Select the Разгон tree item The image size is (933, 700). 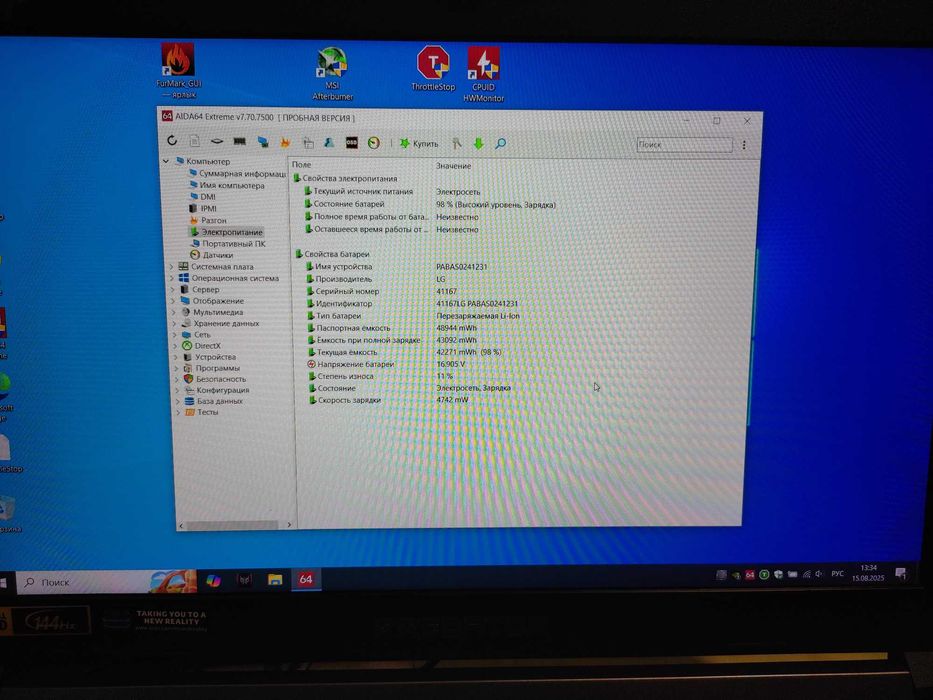tap(208, 220)
